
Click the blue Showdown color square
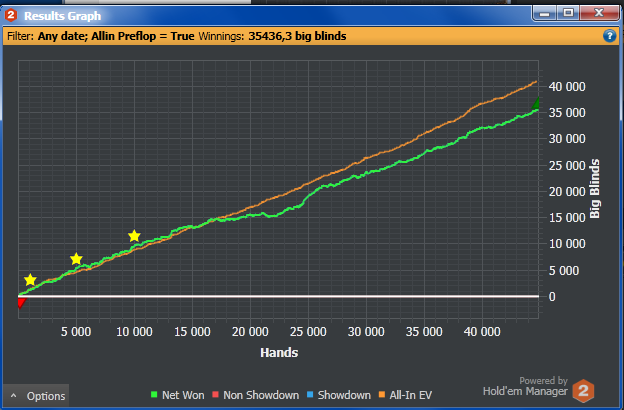[x=310, y=395]
